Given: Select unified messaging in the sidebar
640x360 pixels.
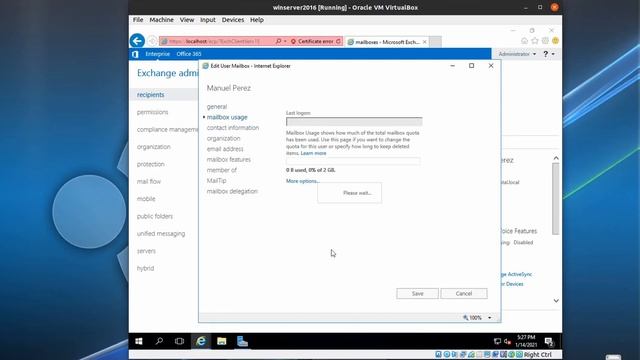Looking at the screenshot, I should click(161, 233).
